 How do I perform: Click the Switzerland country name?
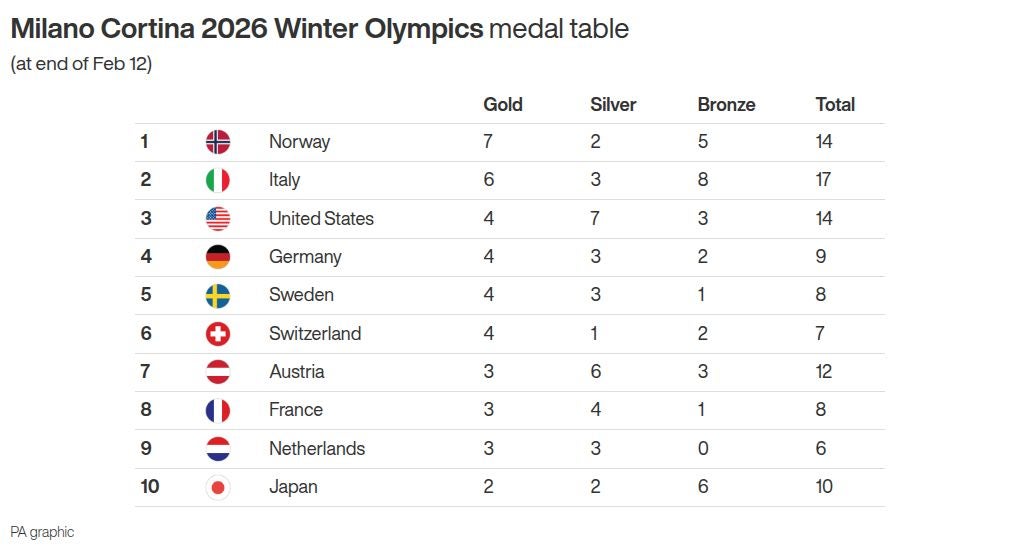click(x=315, y=334)
